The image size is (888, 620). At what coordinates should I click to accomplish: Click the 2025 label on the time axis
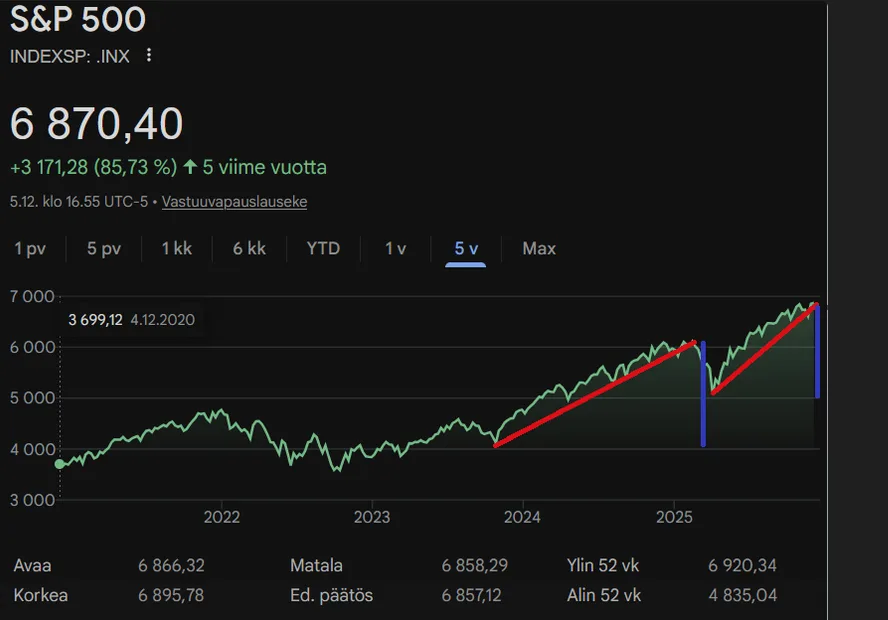click(x=673, y=517)
